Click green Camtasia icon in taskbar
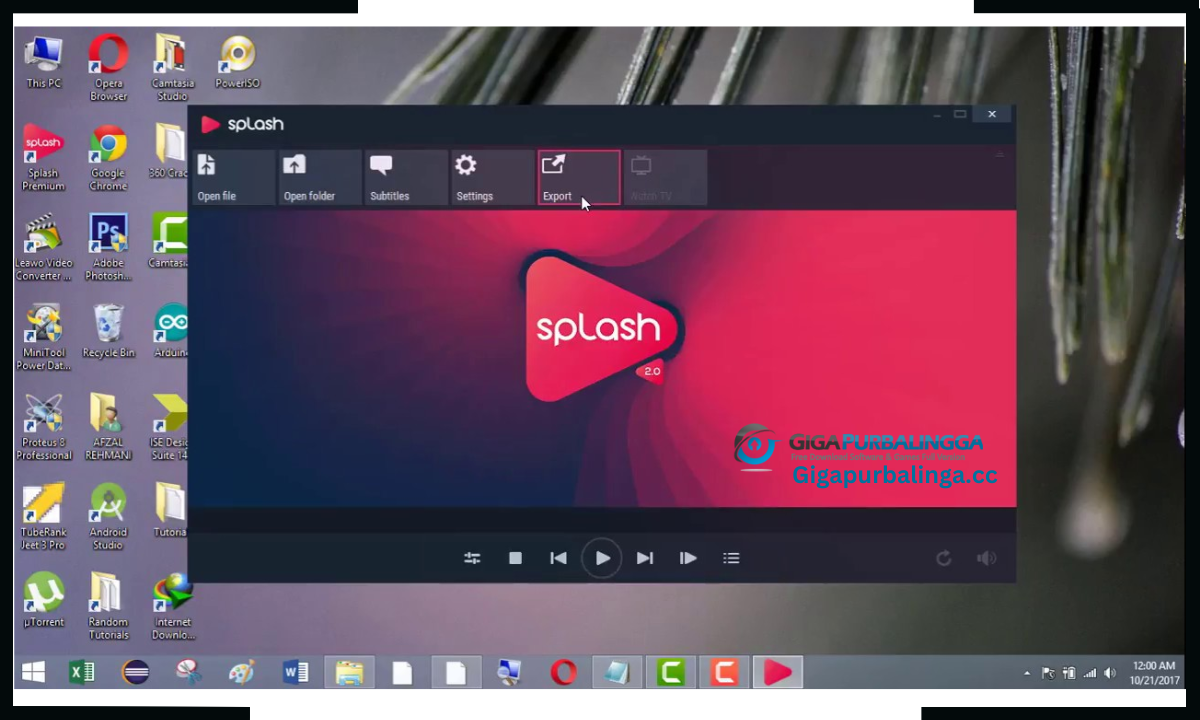1200x720 pixels. point(670,672)
